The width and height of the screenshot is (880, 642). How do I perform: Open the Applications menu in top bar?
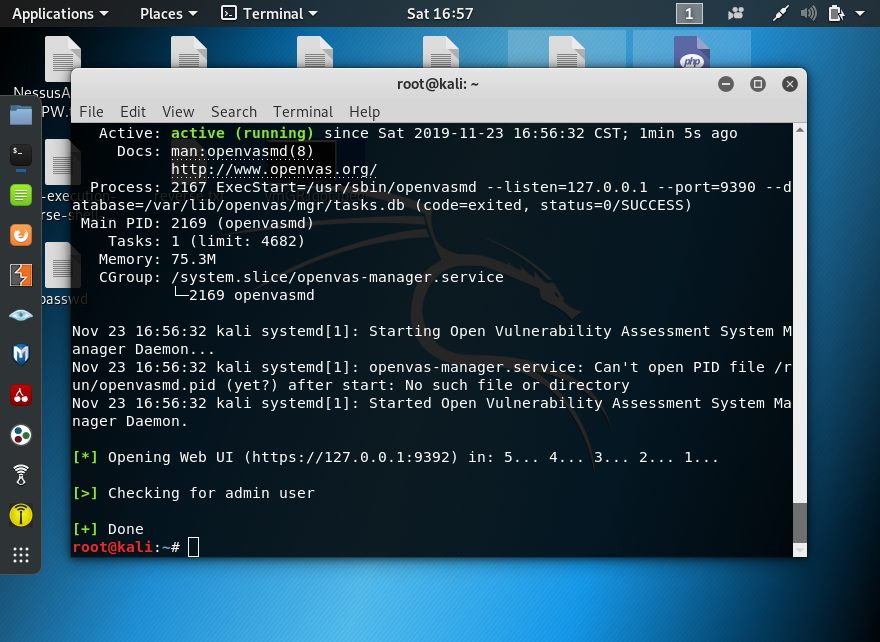(60, 13)
